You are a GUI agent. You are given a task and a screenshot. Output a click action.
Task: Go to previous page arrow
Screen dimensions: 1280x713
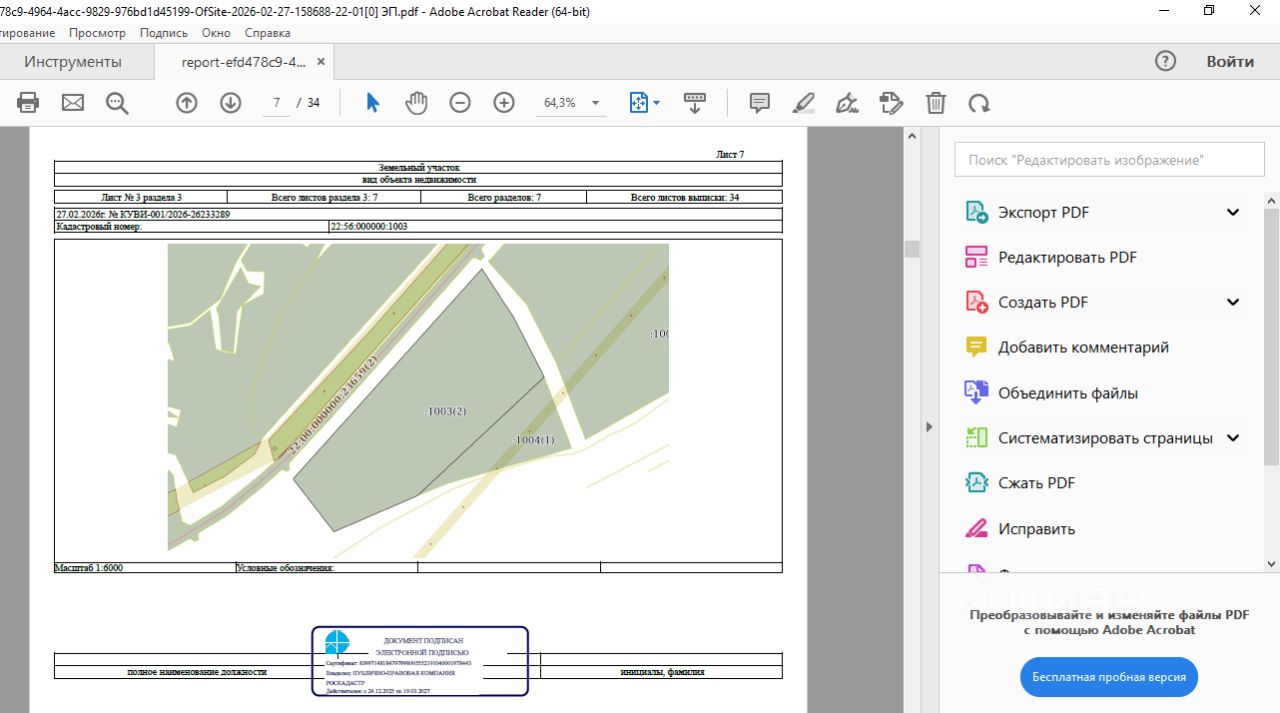point(187,102)
